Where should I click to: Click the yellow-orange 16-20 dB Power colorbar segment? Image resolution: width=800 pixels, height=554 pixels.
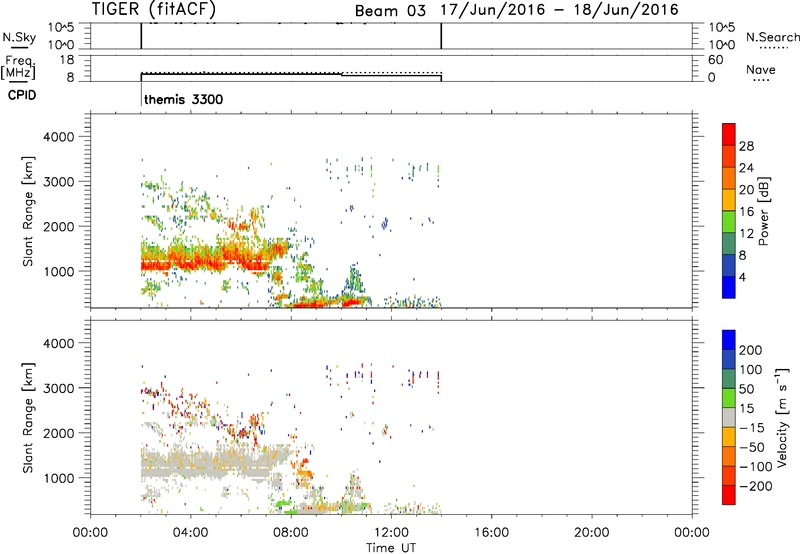coord(729,199)
